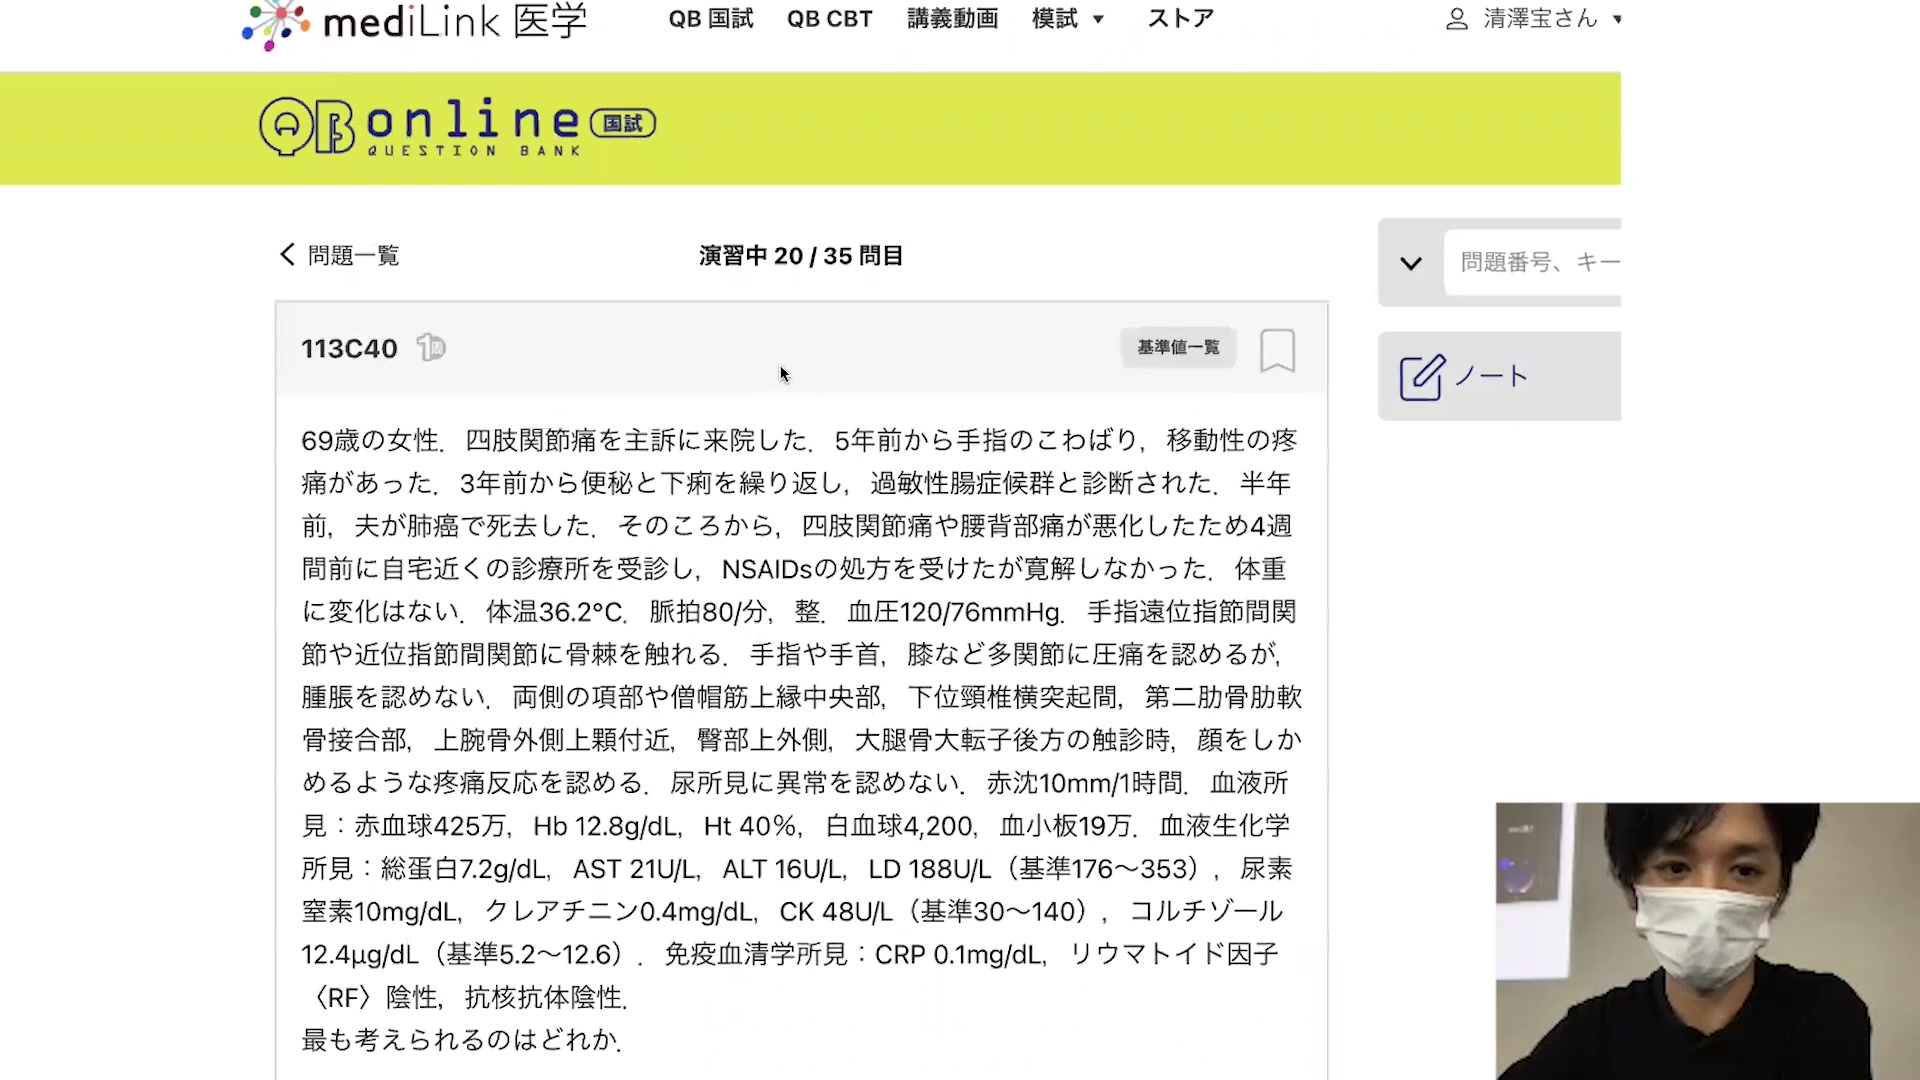Screen dimensions: 1920x1080
Task: Open 講義動画 menu item
Action: coord(952,19)
